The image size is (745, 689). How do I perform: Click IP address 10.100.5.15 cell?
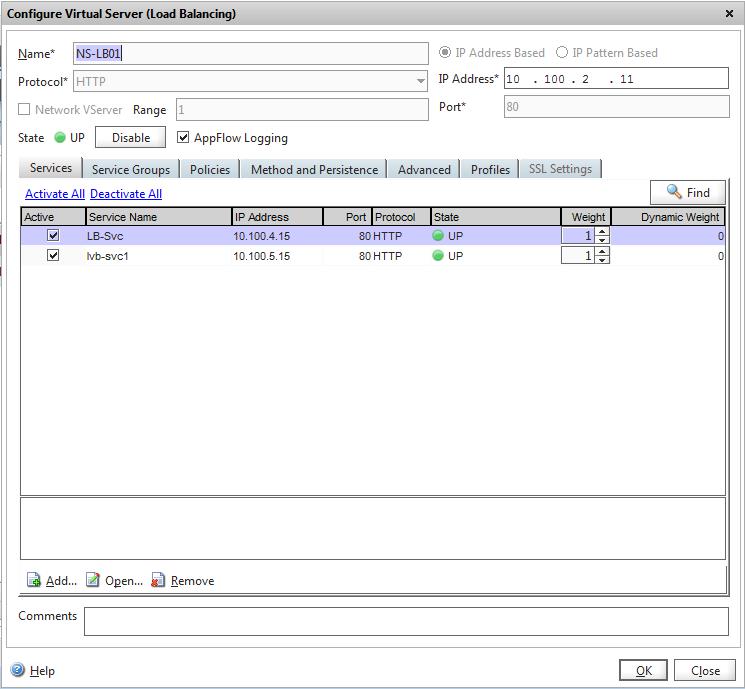click(x=261, y=256)
